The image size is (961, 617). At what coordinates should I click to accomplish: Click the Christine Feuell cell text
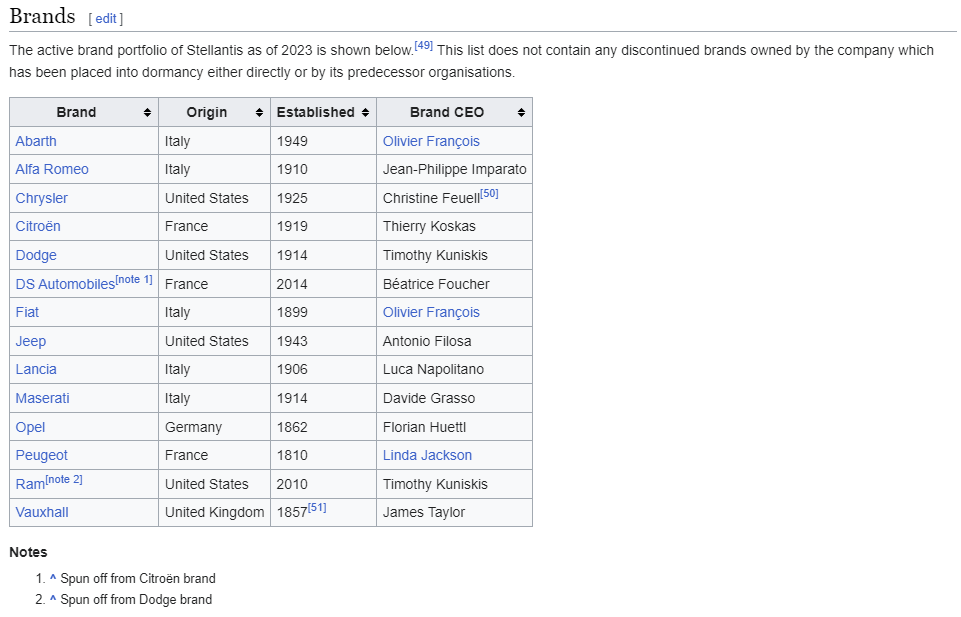click(x=431, y=198)
